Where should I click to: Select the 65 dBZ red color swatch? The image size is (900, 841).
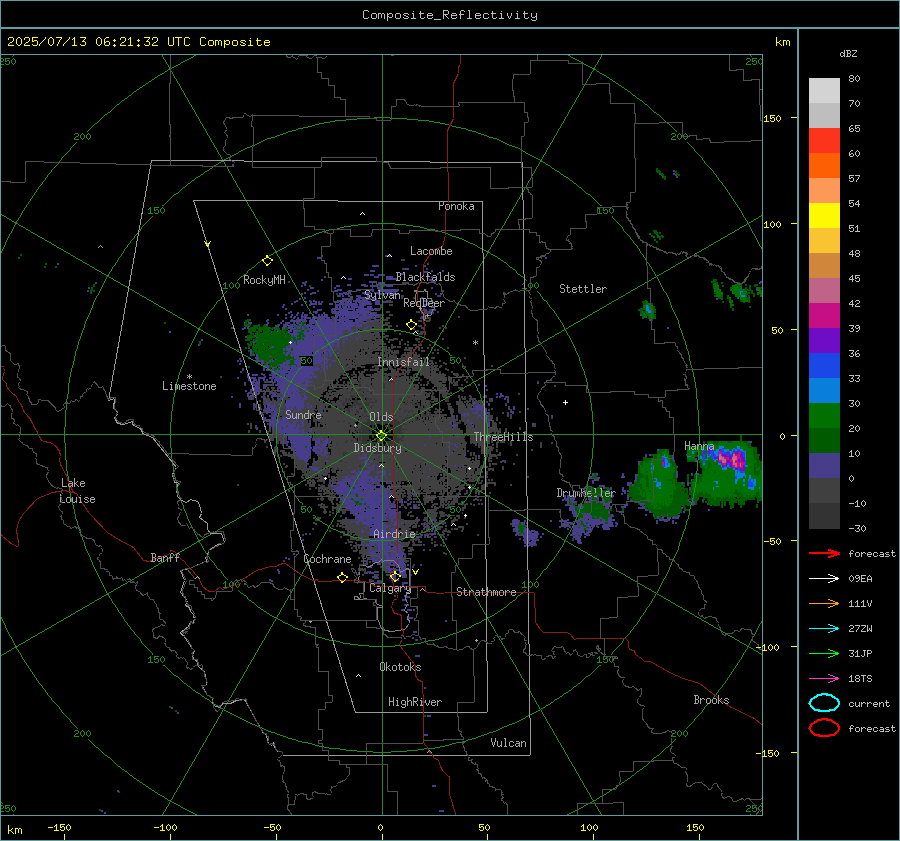pyautogui.click(x=824, y=140)
